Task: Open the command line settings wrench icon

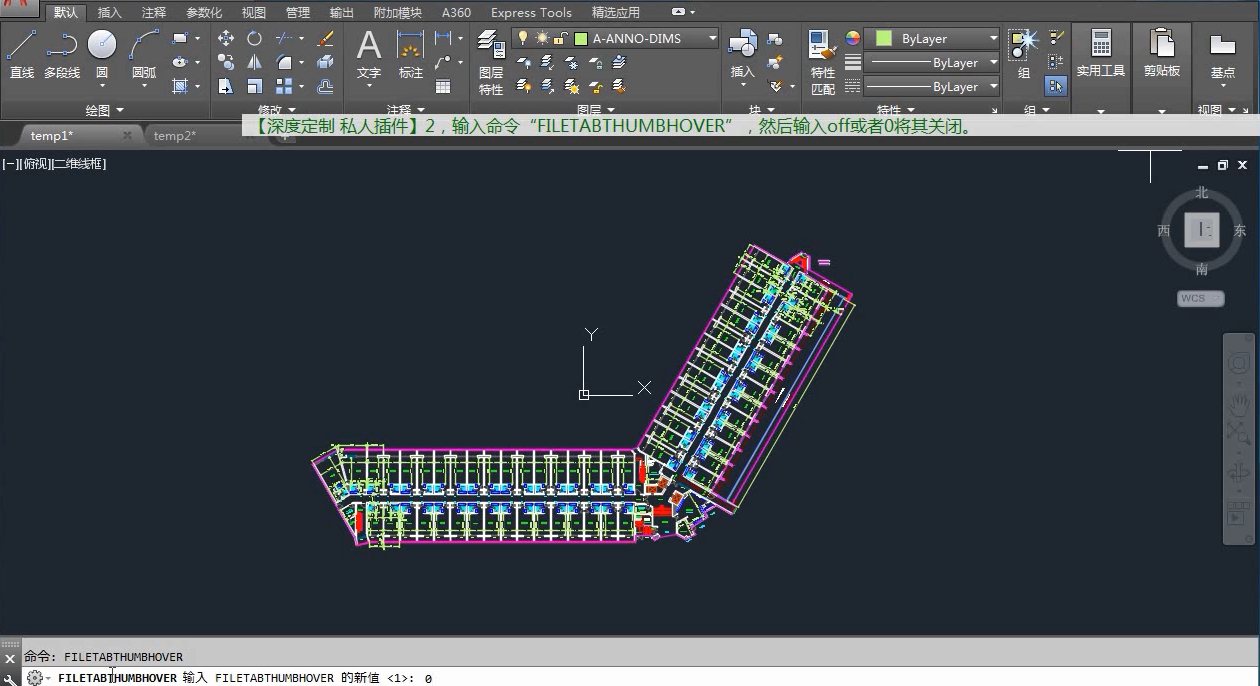Action: pyautogui.click(x=9, y=679)
